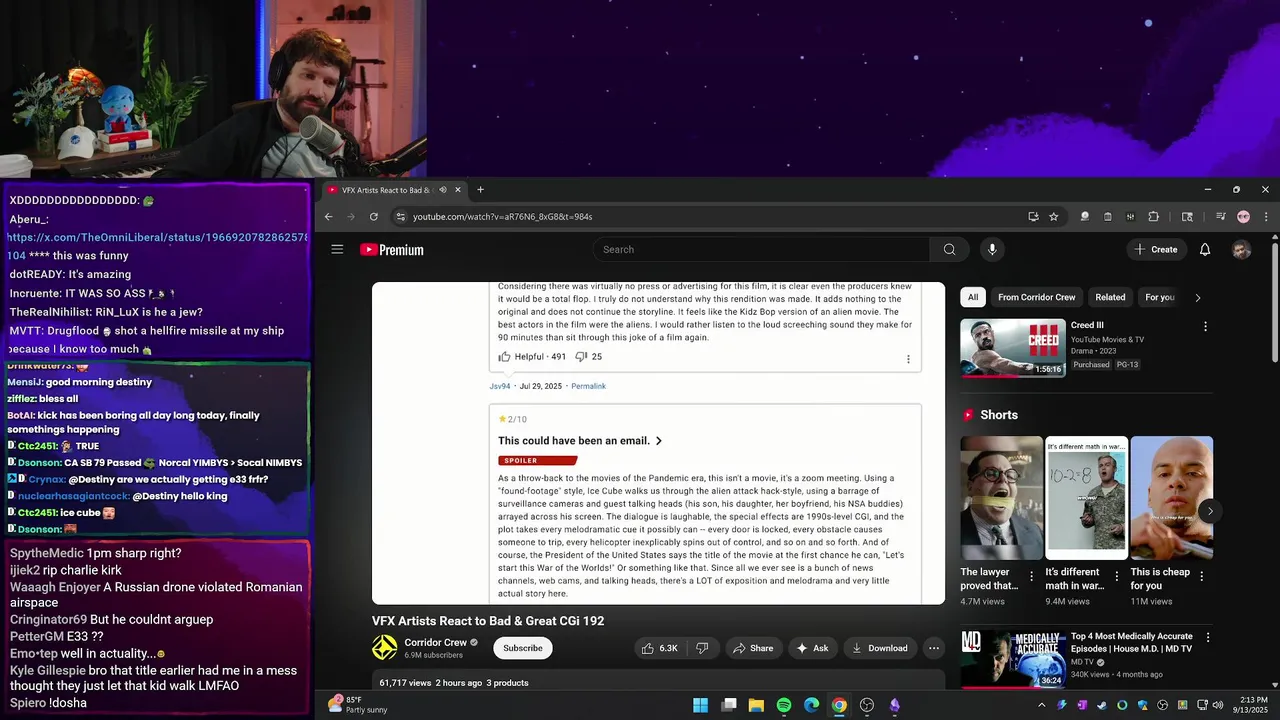Like the video with 6.3K likes
1280x720 pixels.
coord(660,648)
